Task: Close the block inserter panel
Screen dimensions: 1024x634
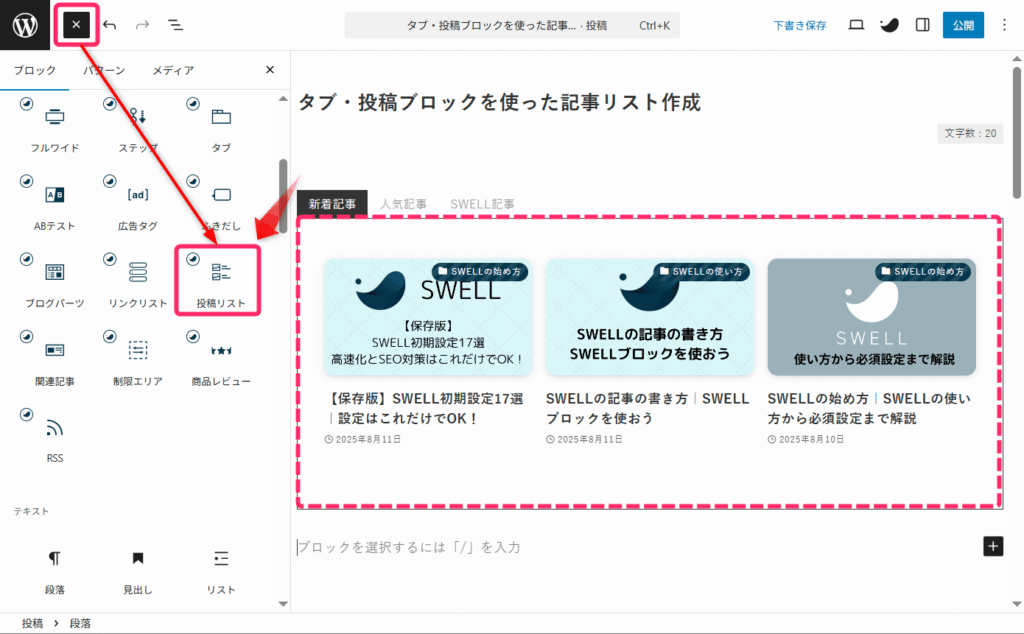Action: 270,70
